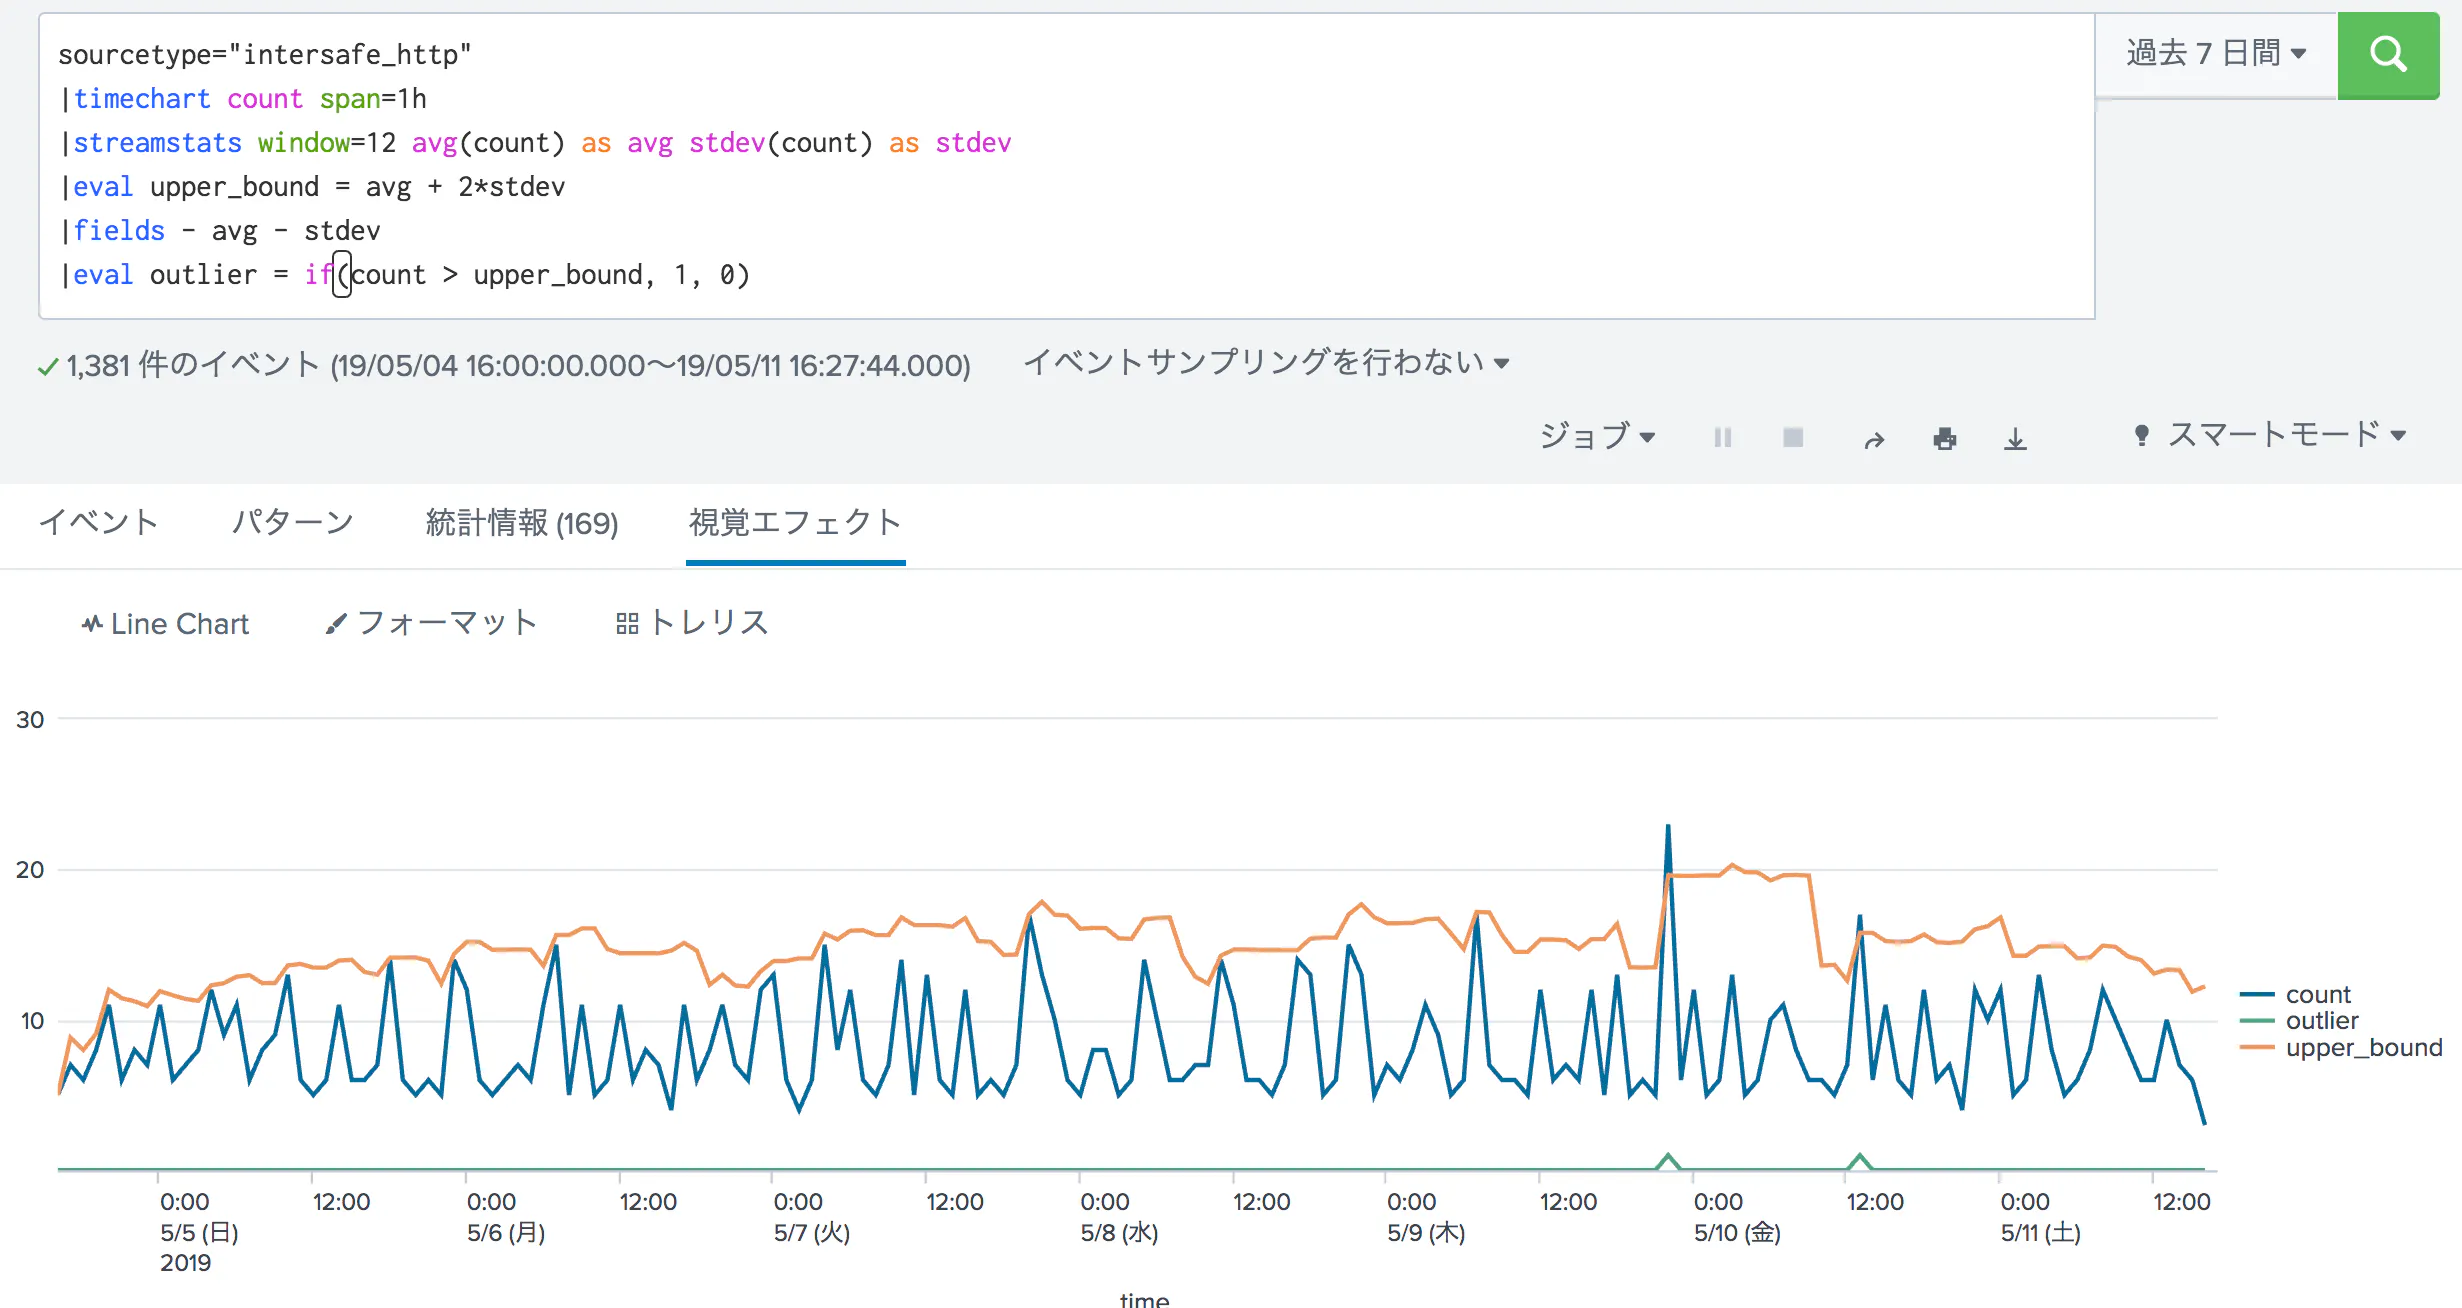
Task: Print the search results
Action: click(1944, 438)
